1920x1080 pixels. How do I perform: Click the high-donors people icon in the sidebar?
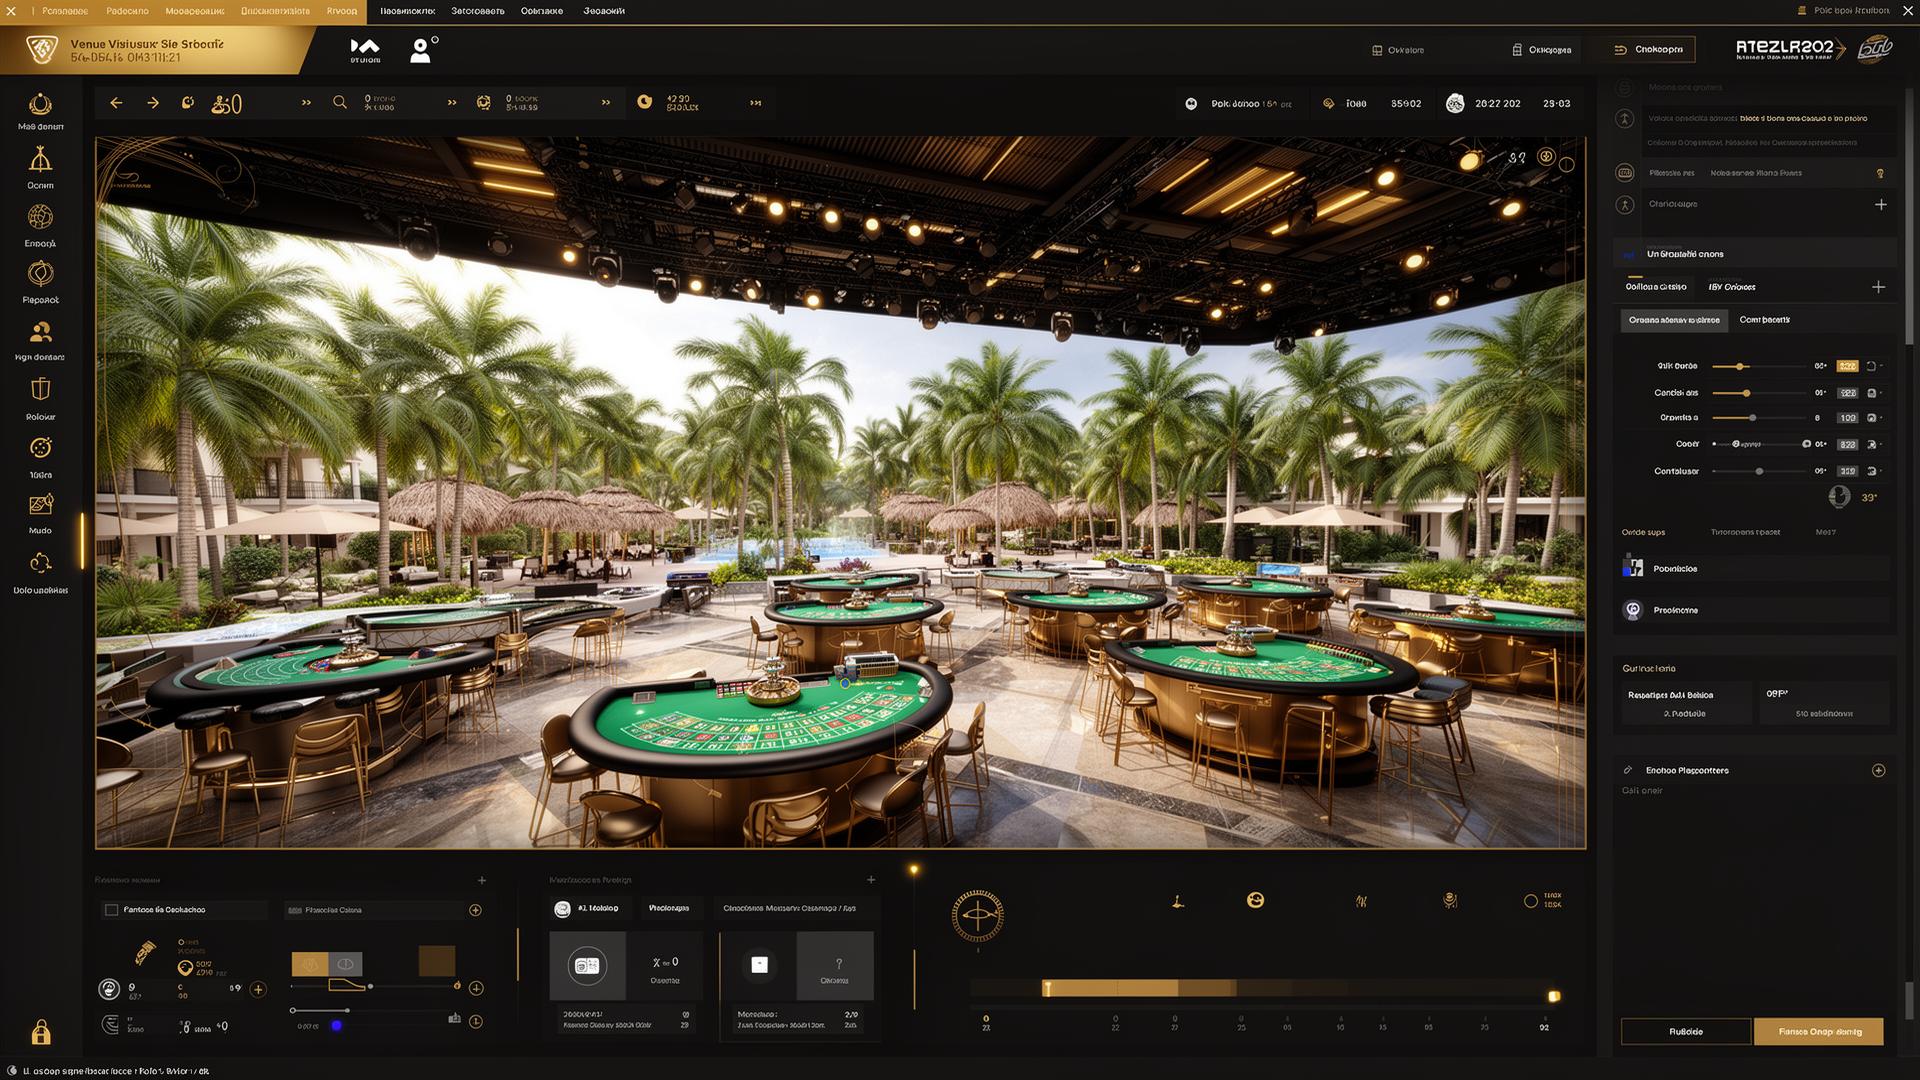(40, 333)
